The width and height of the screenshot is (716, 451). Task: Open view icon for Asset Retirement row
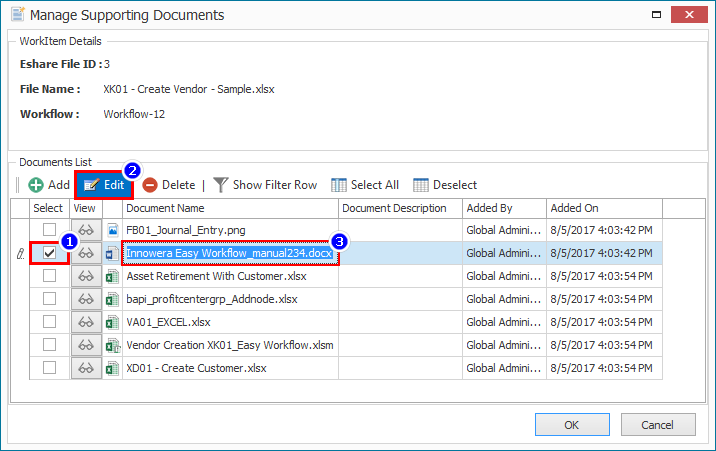pyautogui.click(x=86, y=276)
